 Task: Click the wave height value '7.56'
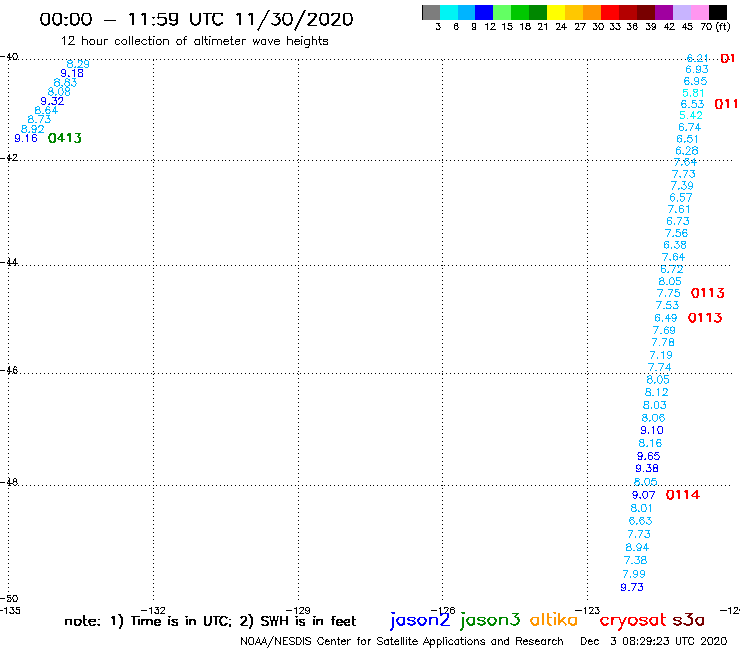(x=676, y=233)
